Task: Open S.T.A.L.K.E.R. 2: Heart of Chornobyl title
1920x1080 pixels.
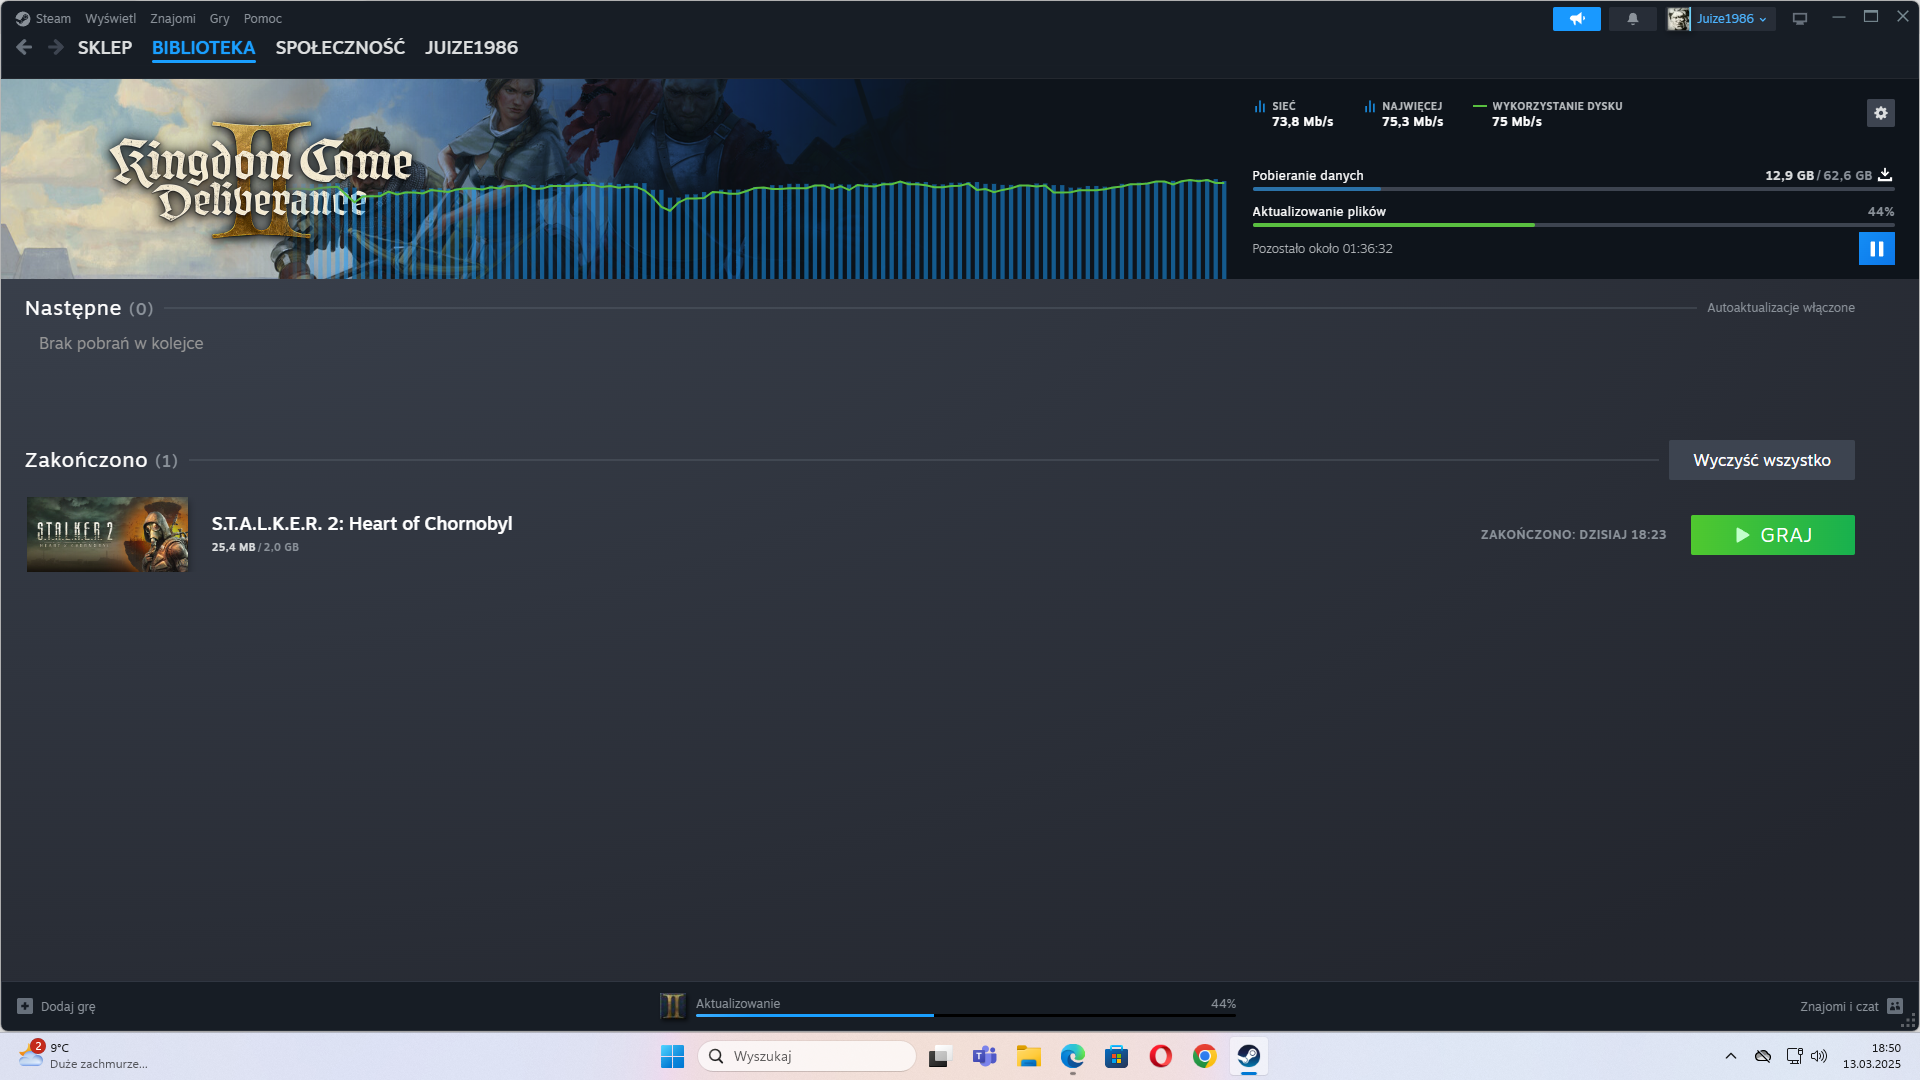Action: click(x=362, y=523)
